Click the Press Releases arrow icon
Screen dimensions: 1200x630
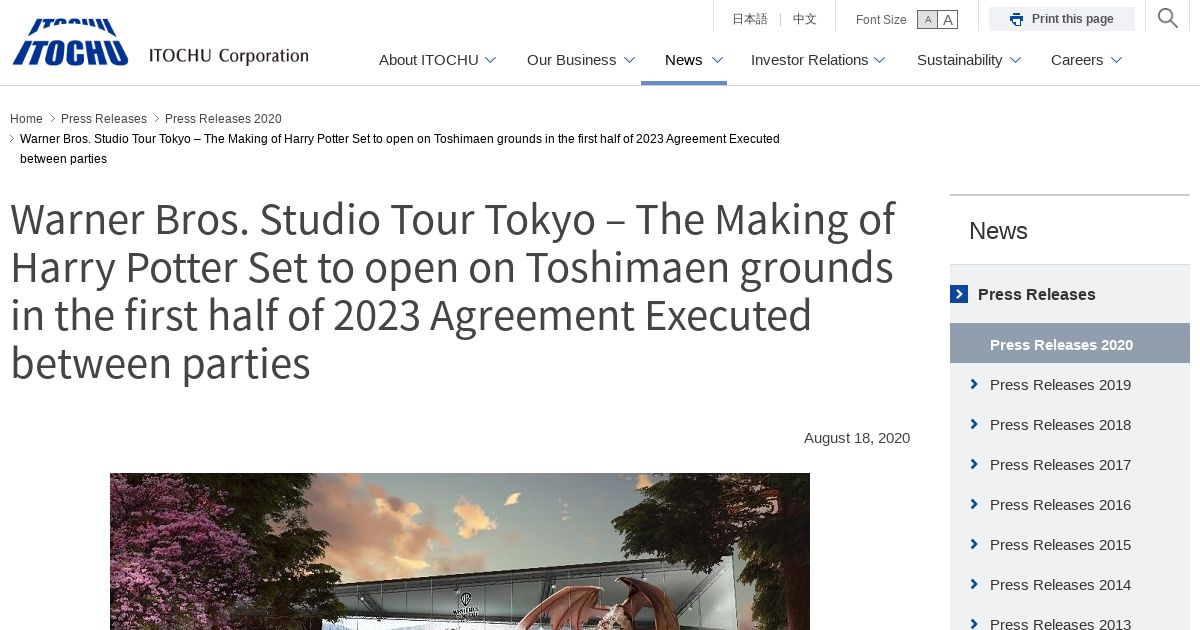click(x=959, y=294)
